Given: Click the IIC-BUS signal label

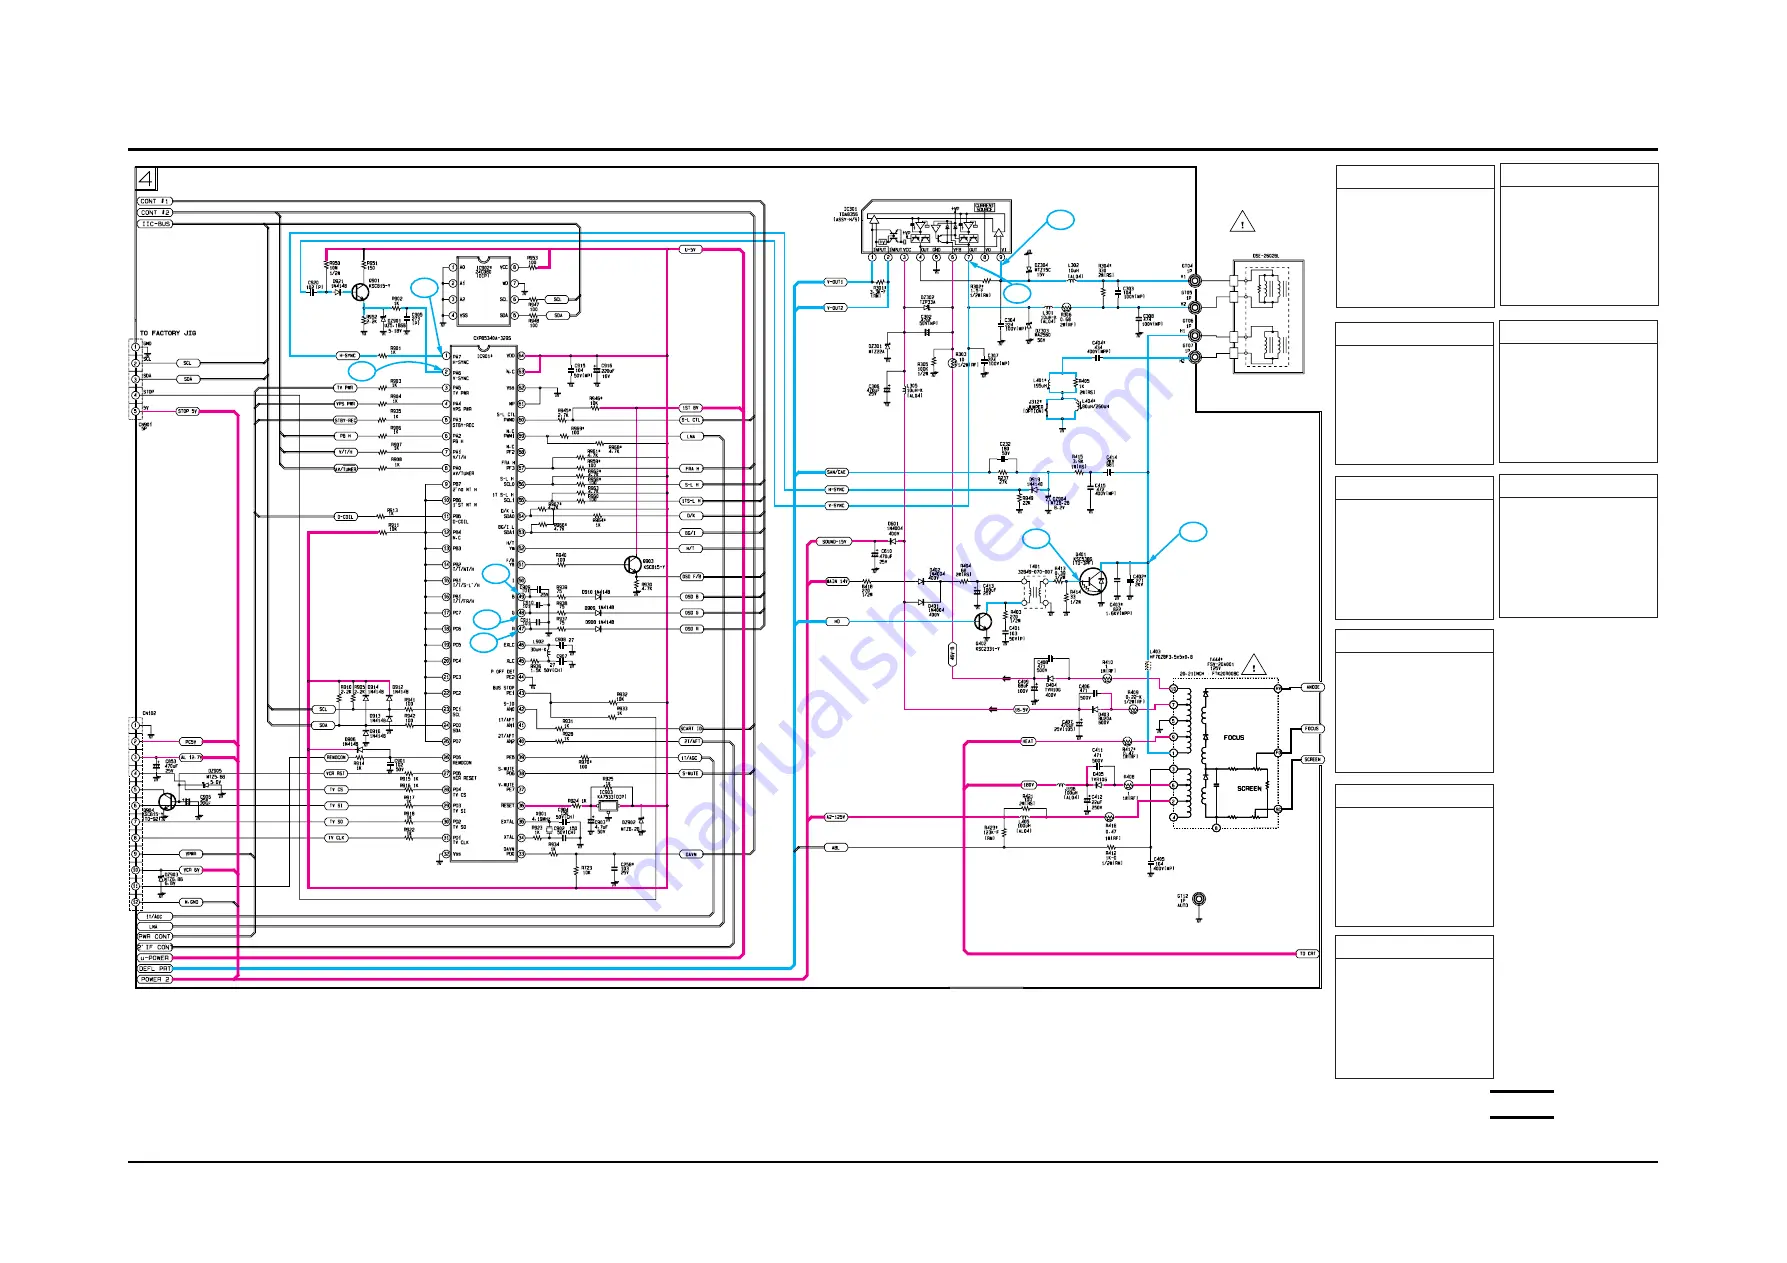Looking at the screenshot, I should tap(155, 223).
